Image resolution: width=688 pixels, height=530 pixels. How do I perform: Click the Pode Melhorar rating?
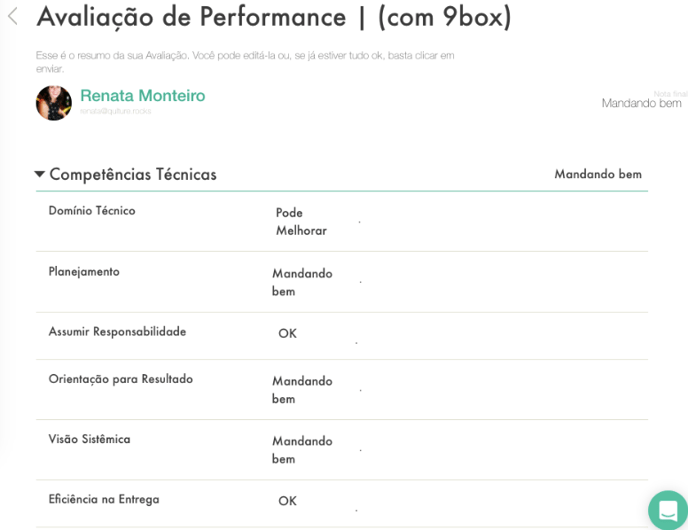[x=301, y=221]
